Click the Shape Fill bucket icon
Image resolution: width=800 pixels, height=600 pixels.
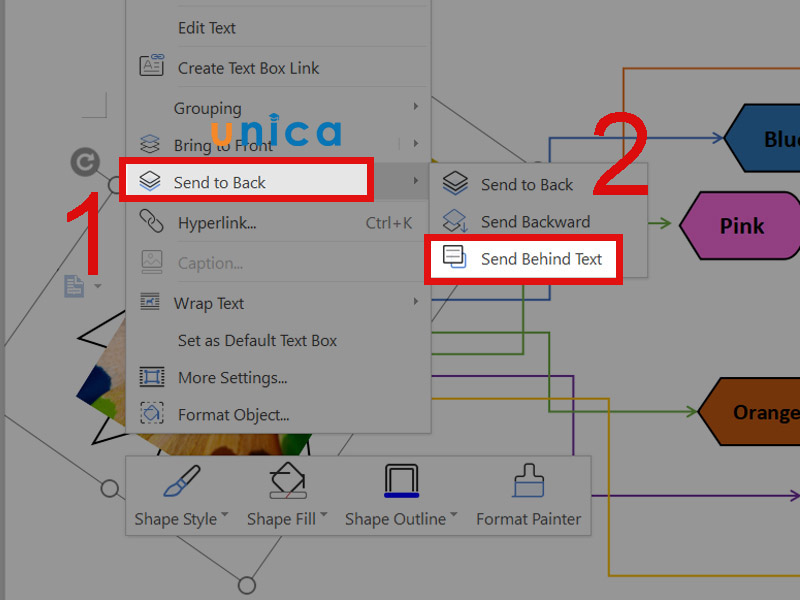(288, 480)
